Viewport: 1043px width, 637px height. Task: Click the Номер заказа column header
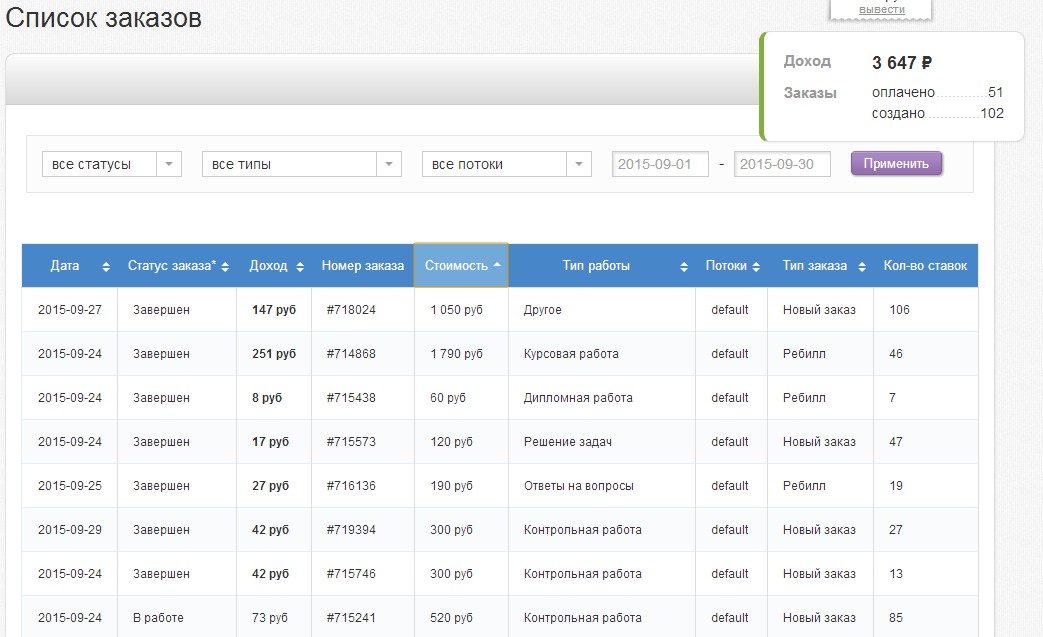(363, 265)
